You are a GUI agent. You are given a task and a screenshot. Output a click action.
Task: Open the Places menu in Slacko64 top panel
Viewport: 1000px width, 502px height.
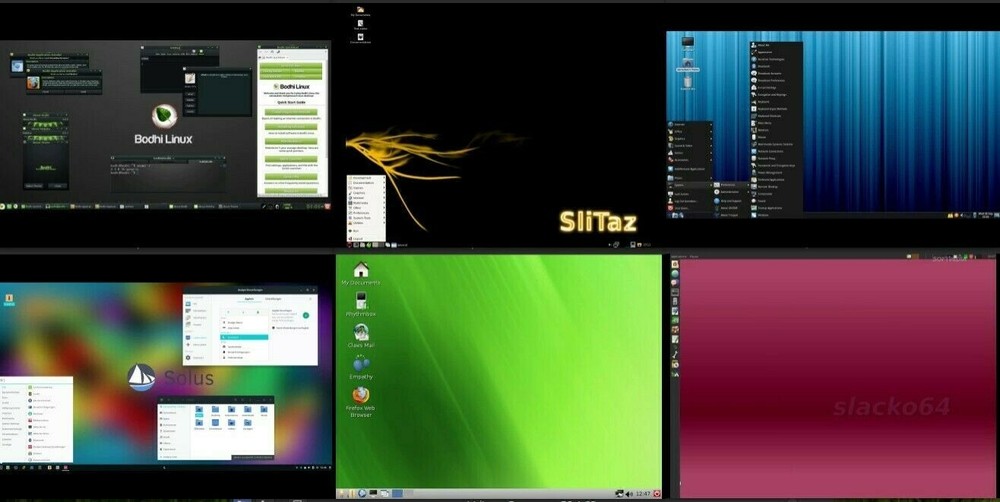click(x=694, y=256)
